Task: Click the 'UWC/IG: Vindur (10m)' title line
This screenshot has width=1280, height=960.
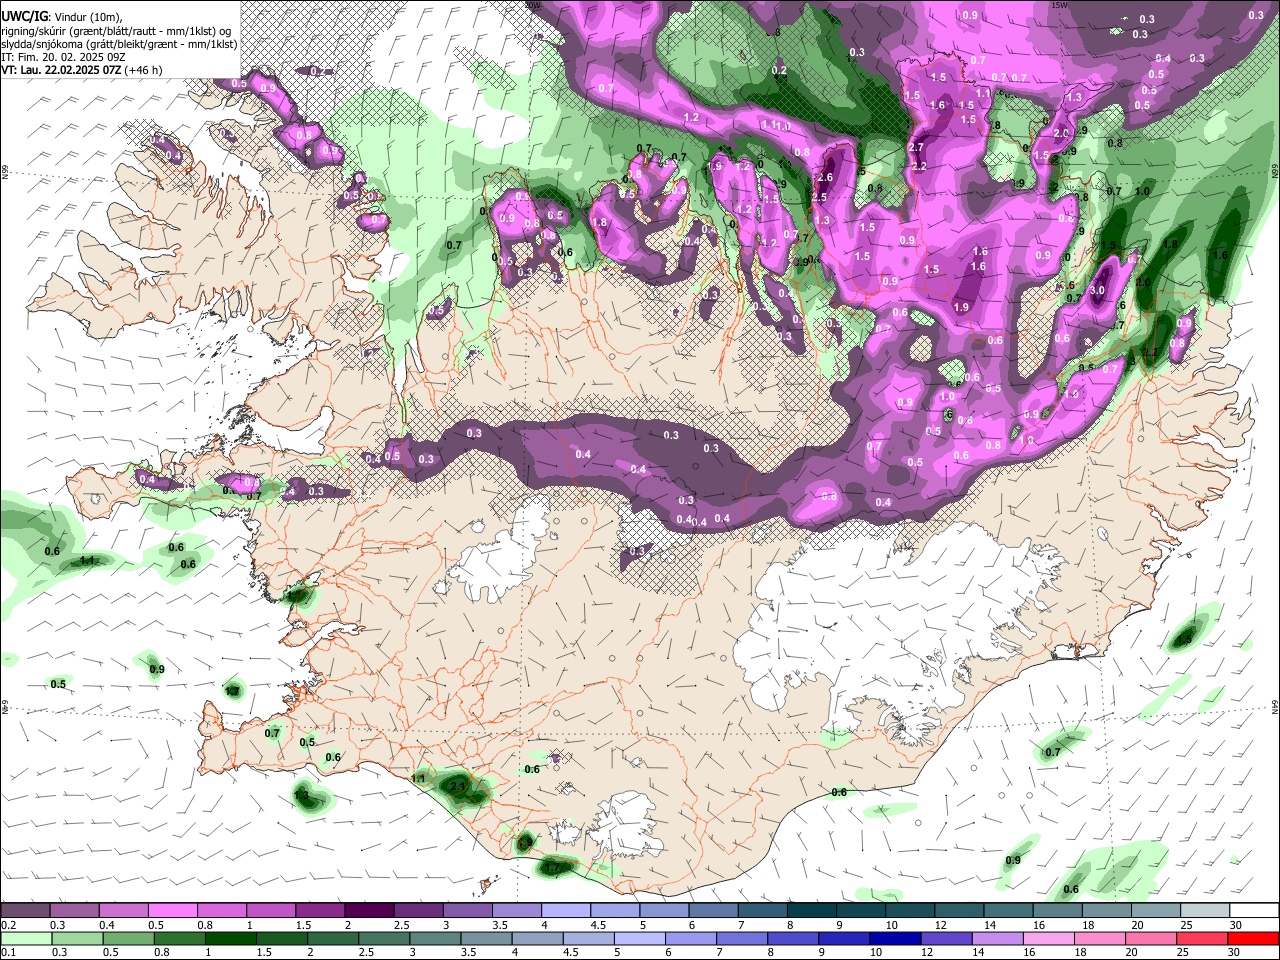Action: pos(63,17)
